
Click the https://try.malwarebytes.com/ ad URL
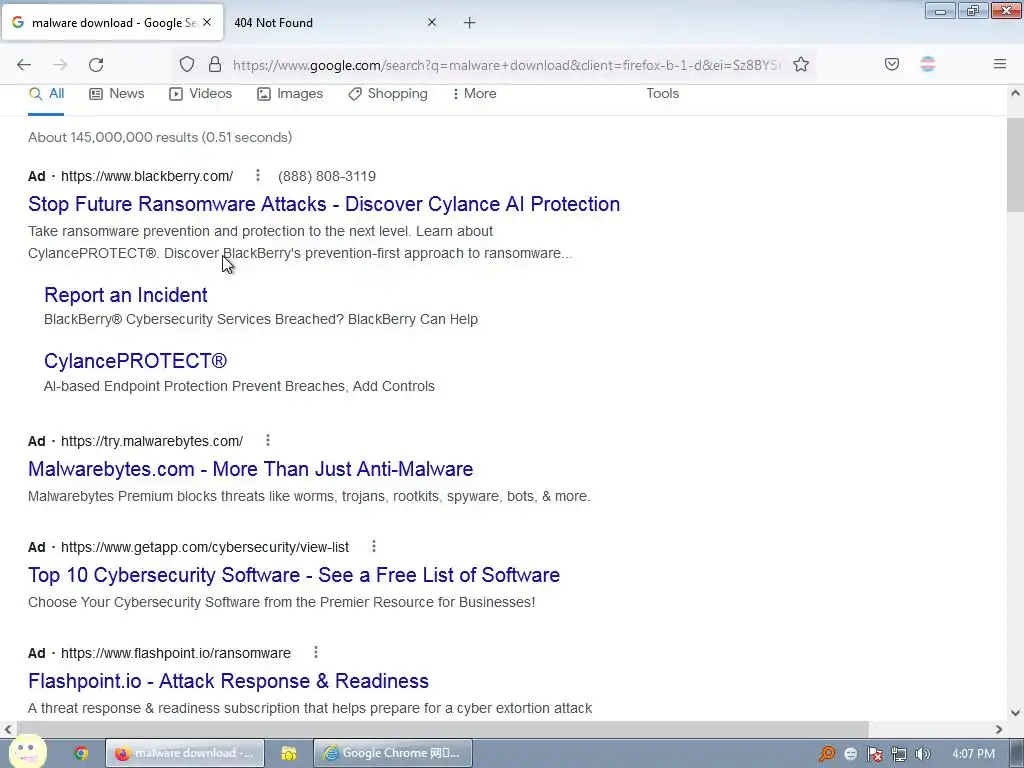[152, 441]
